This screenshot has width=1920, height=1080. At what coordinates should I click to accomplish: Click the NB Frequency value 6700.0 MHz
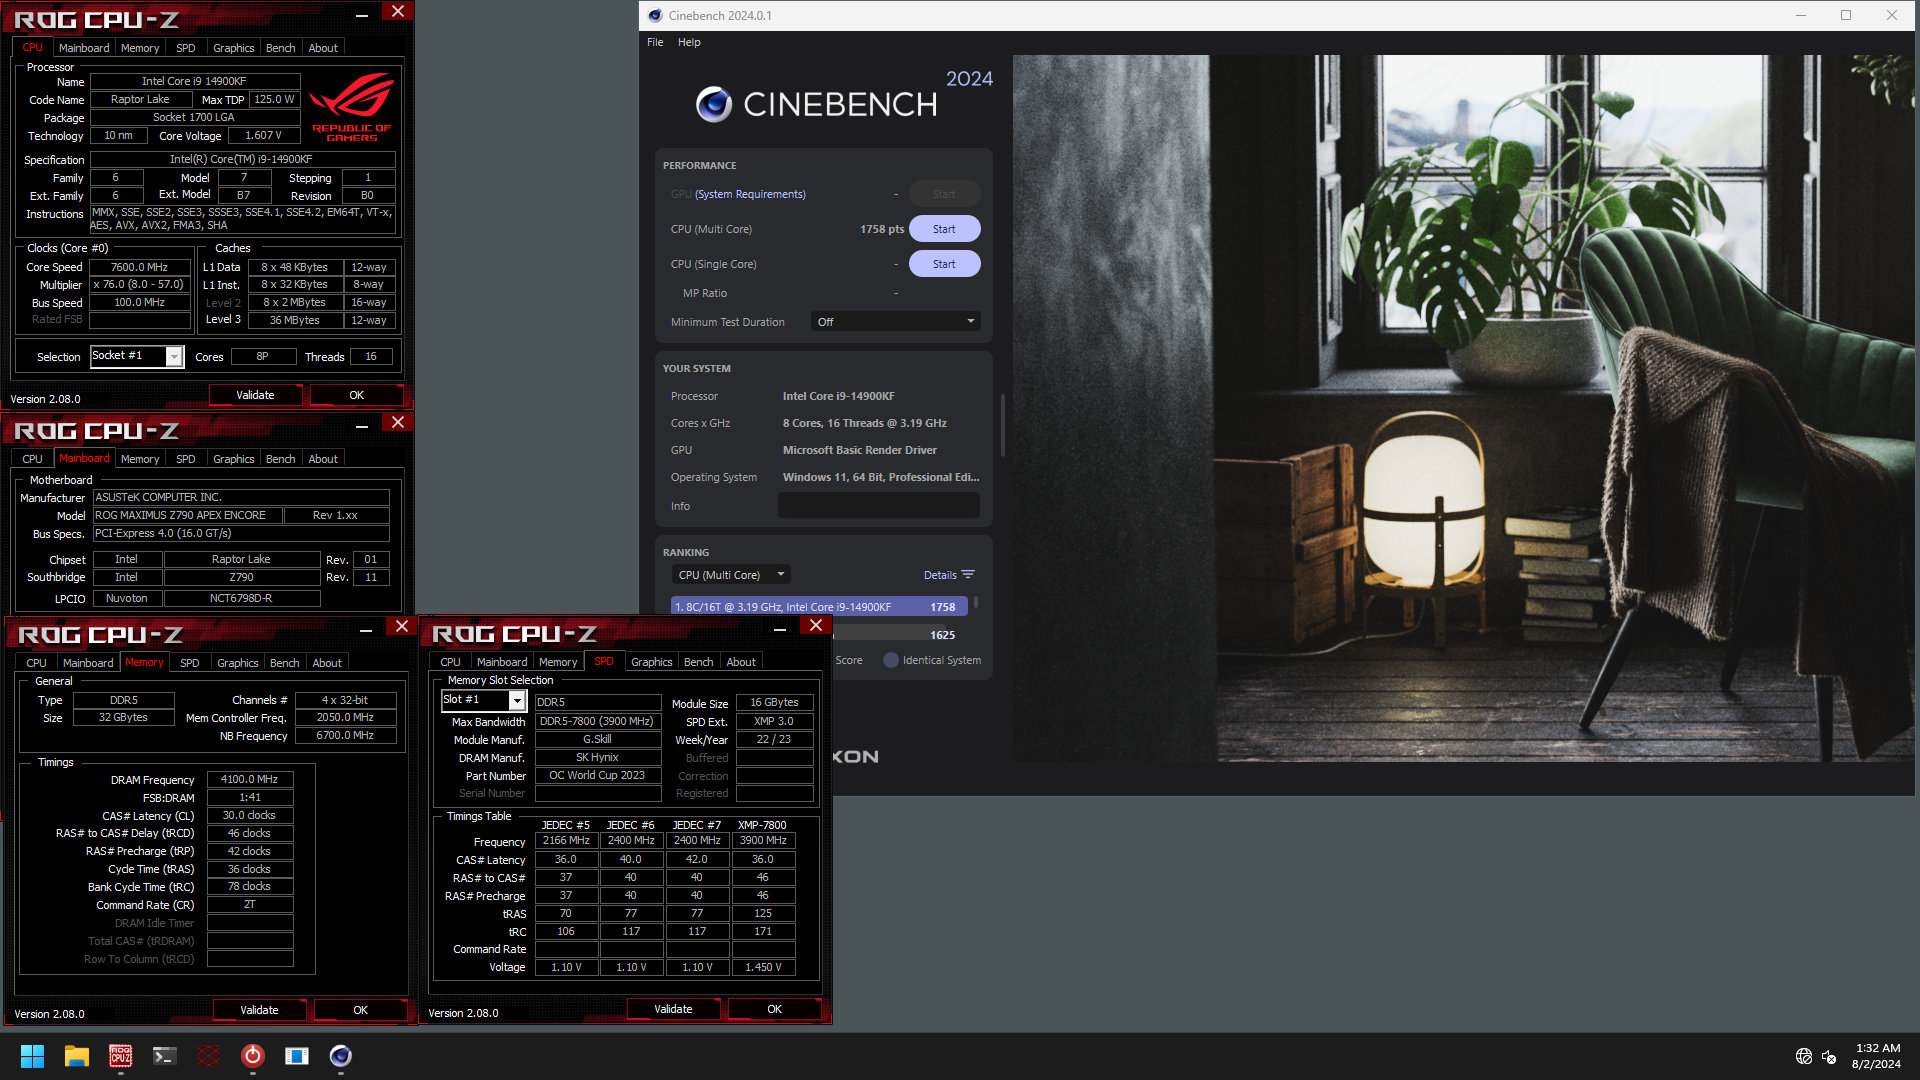[345, 735]
